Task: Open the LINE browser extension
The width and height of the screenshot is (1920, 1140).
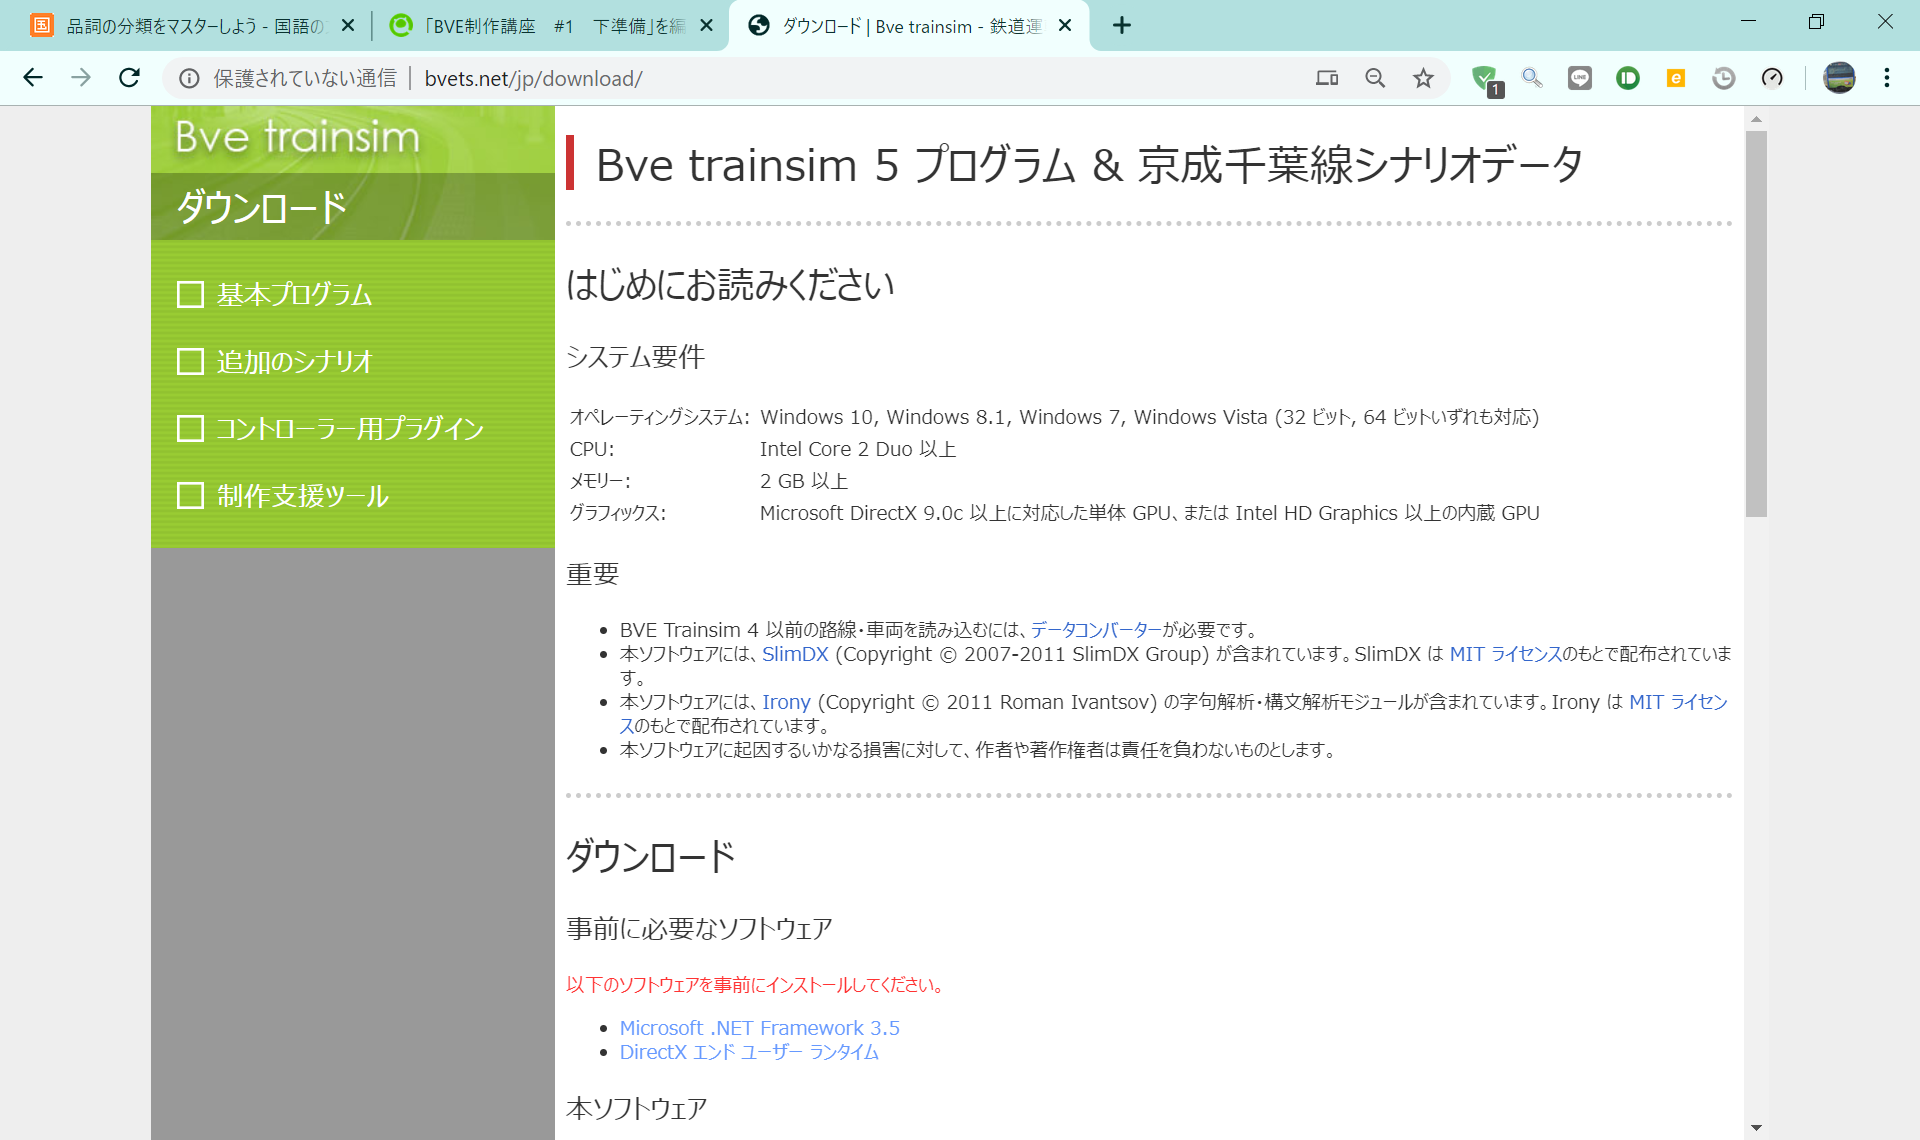Action: (x=1580, y=78)
